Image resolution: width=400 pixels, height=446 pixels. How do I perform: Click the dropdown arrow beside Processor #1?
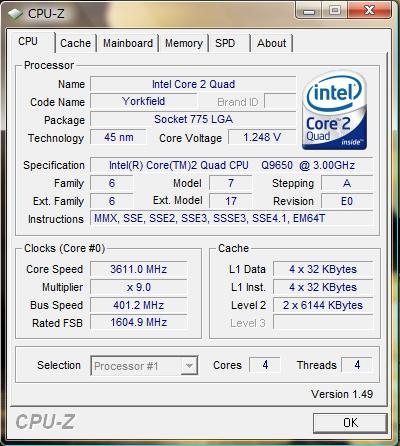189,366
